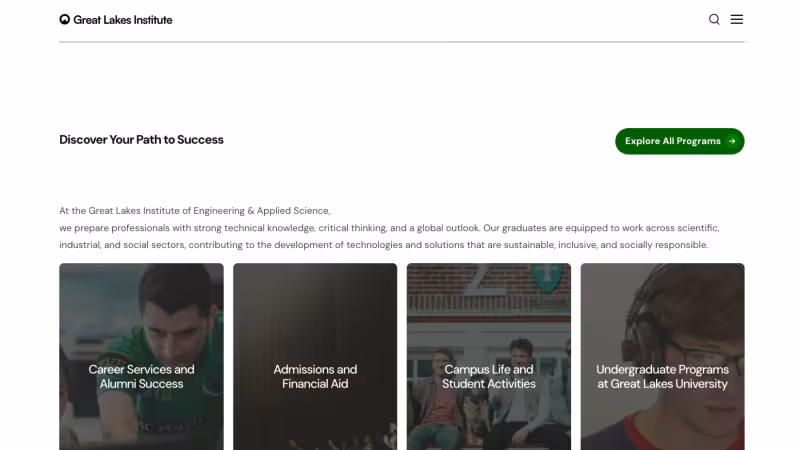Viewport: 800px width, 450px height.
Task: Open the search magnifier icon
Action: point(714,19)
